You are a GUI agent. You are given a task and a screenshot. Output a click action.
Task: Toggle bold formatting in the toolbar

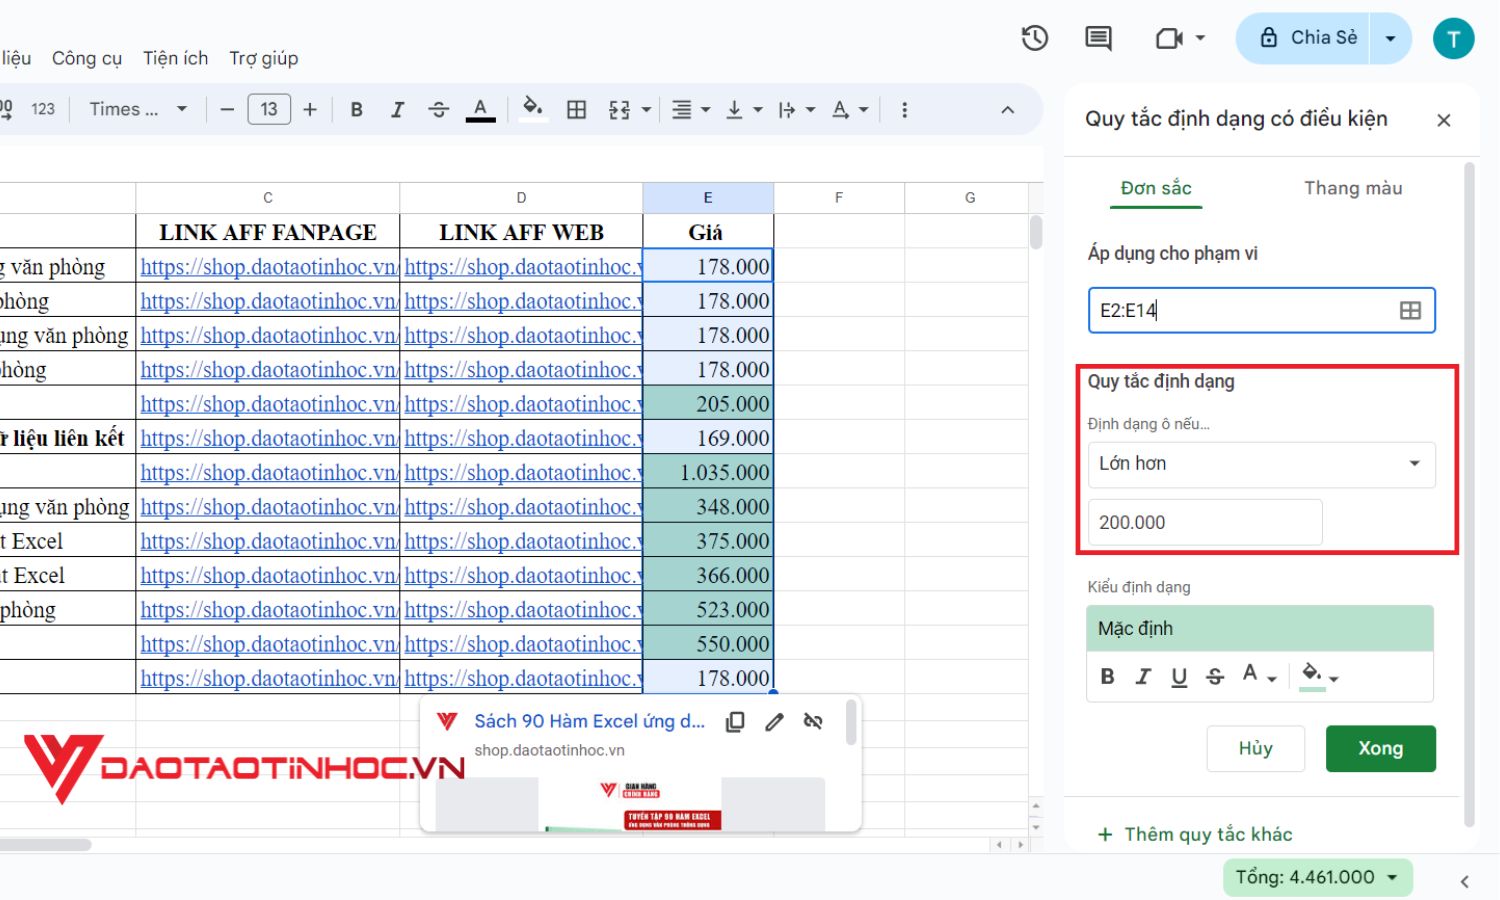tap(356, 109)
